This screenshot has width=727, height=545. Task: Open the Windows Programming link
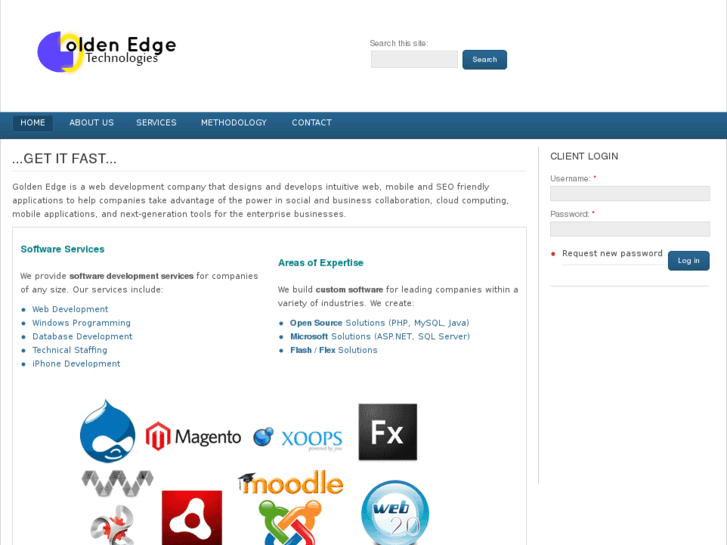pos(81,323)
